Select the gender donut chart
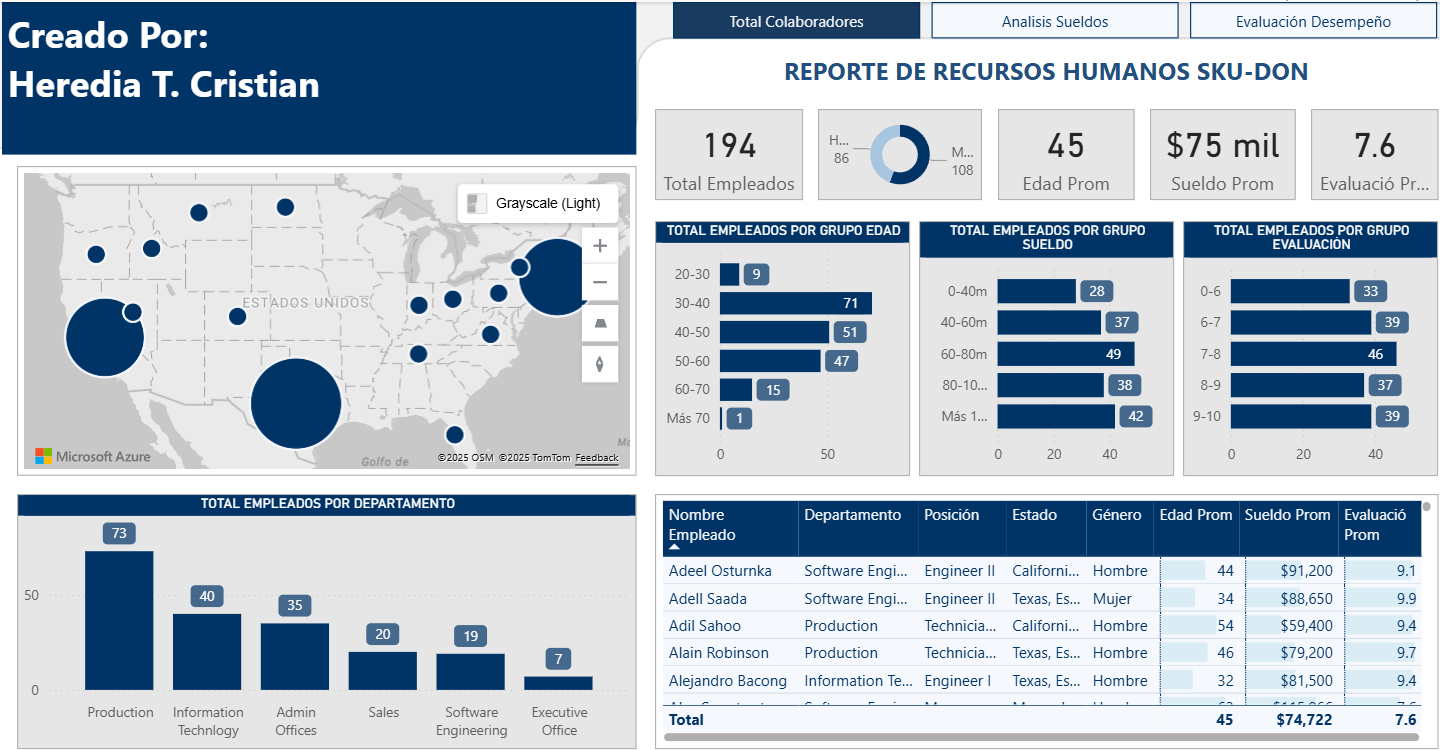The height and width of the screenshot is (750, 1440). click(900, 154)
